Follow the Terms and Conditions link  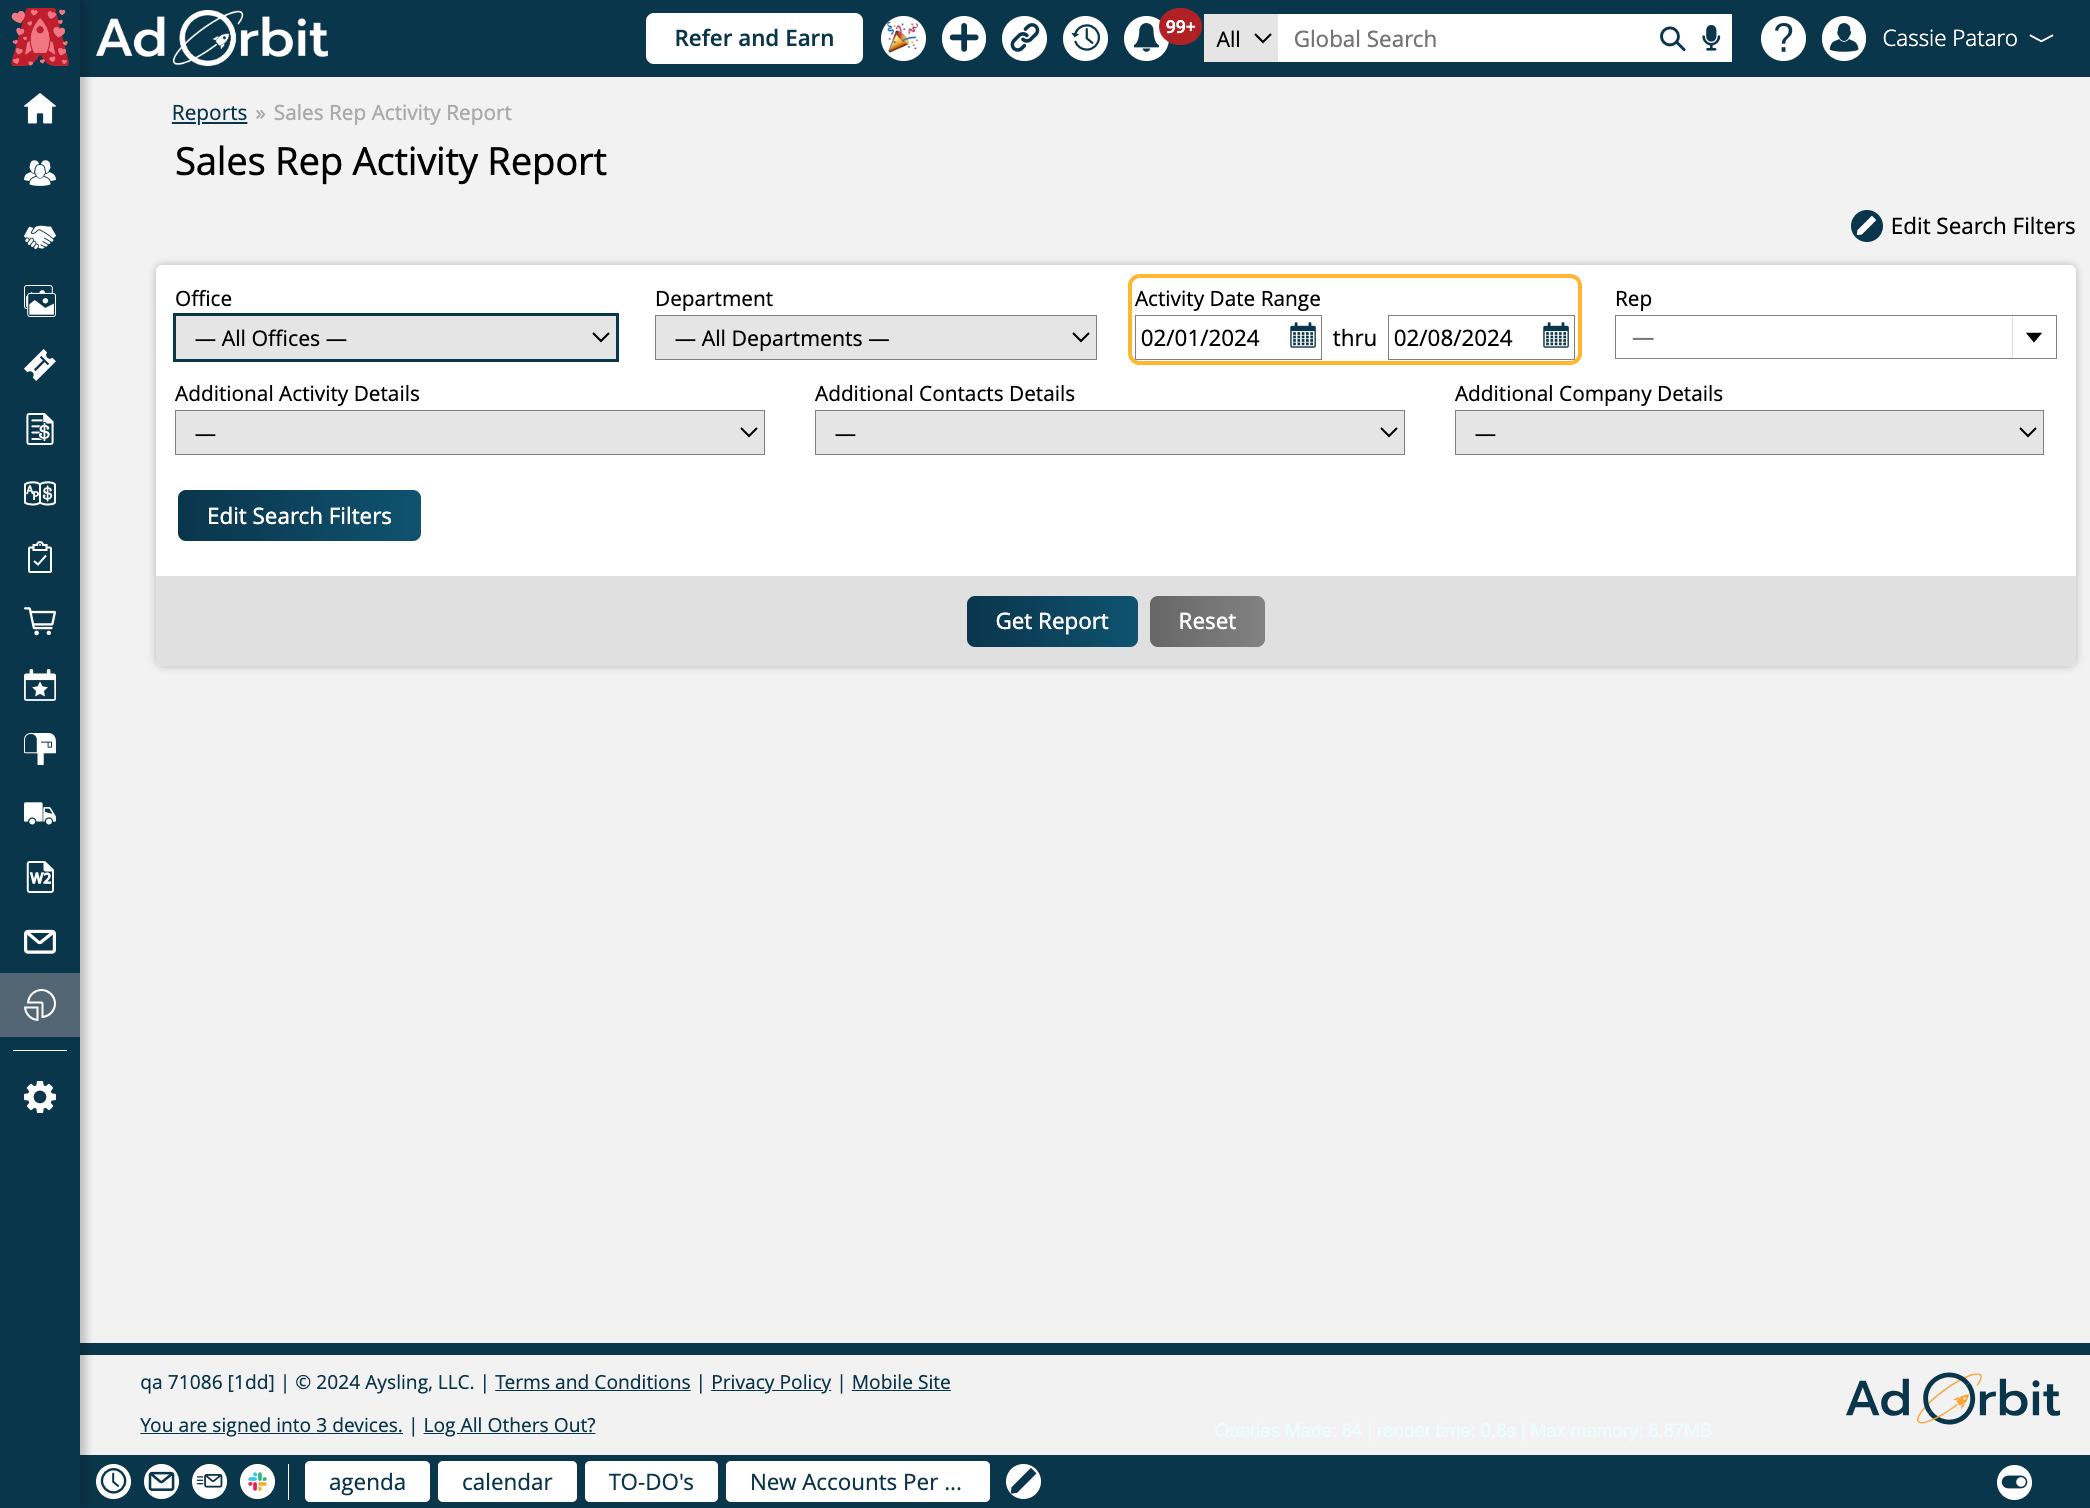[x=591, y=1381]
